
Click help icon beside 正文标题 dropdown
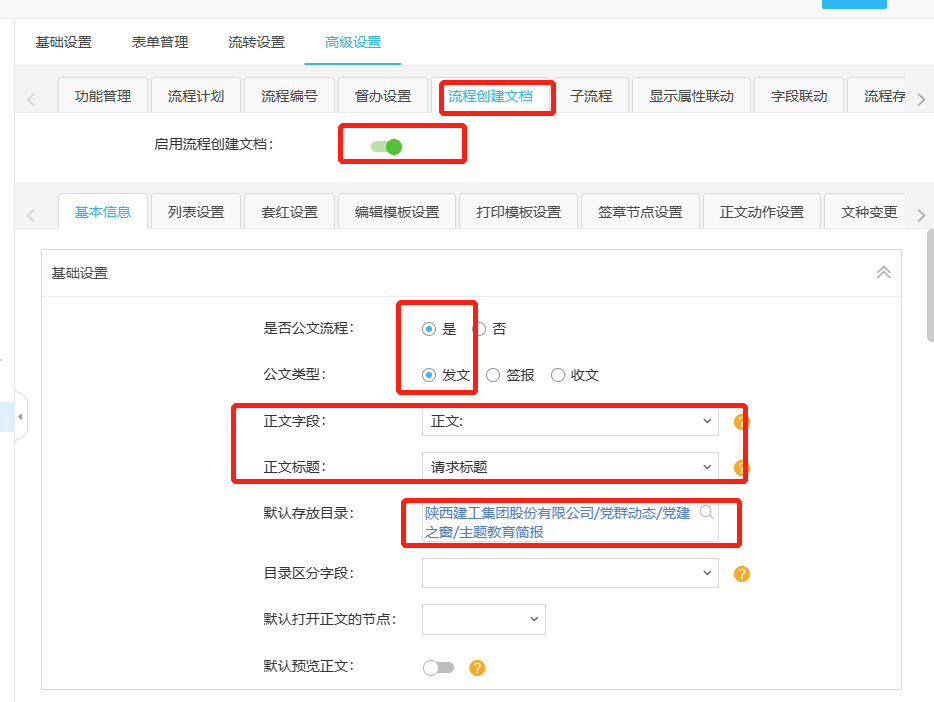741,467
